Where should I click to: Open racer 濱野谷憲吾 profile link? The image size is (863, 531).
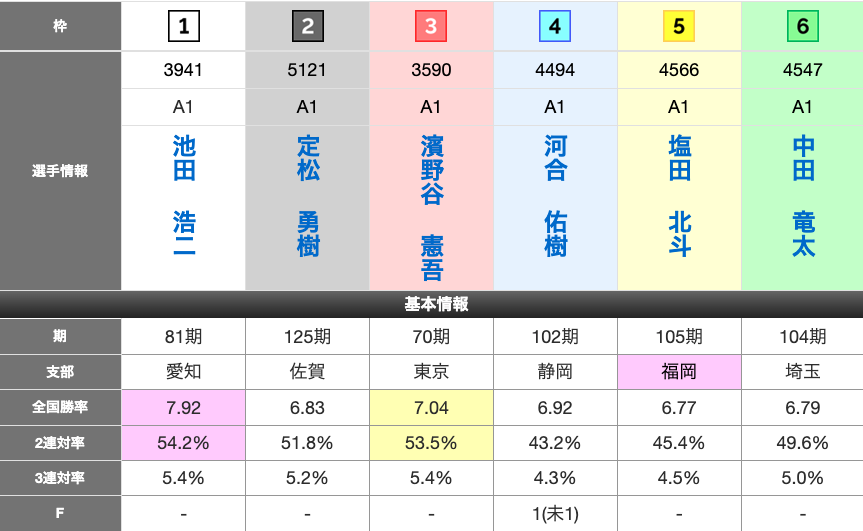[431, 208]
